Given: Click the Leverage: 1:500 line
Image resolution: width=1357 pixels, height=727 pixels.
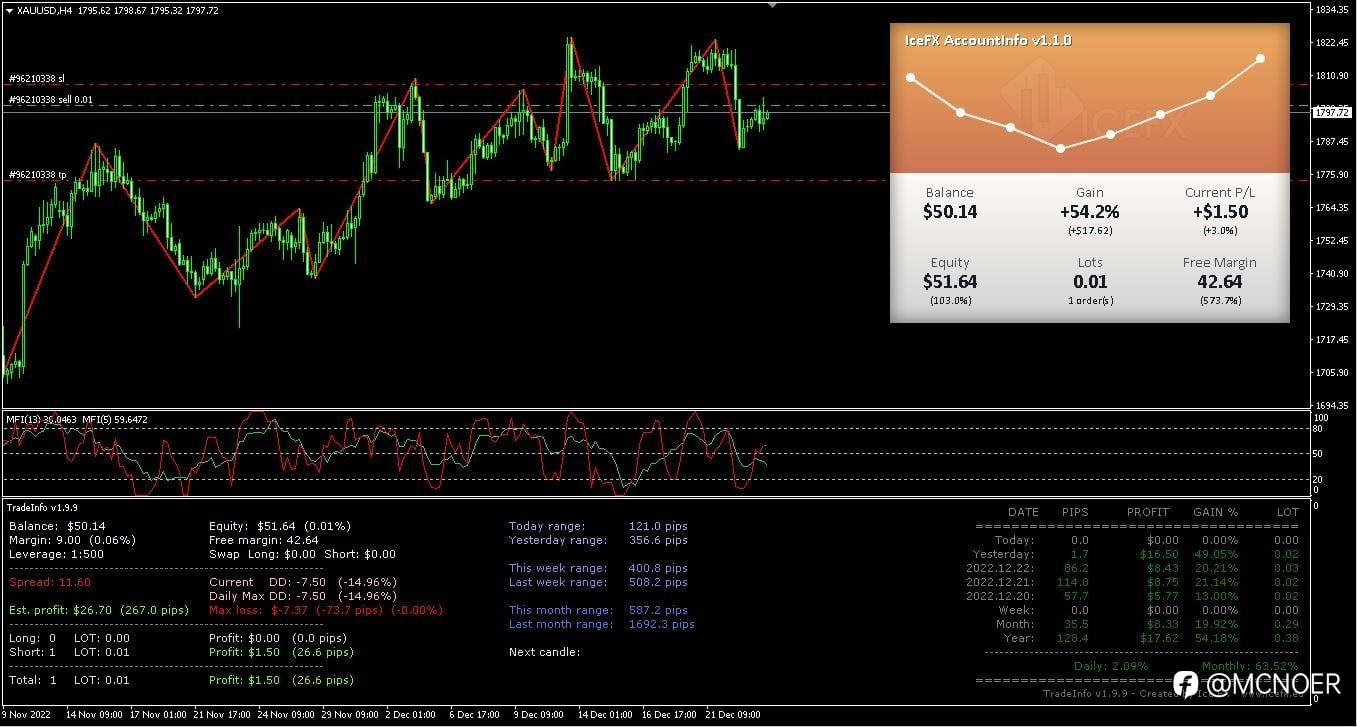Looking at the screenshot, I should [x=57, y=554].
